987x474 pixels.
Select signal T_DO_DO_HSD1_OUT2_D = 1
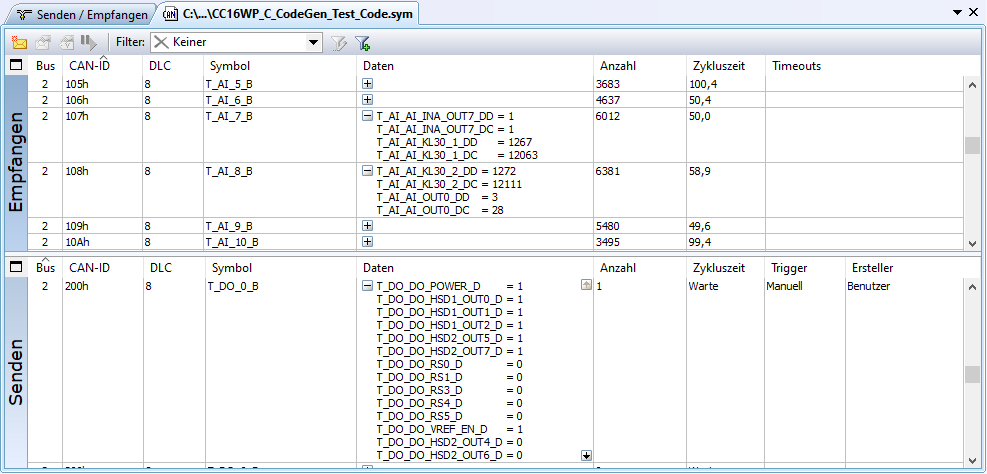449,325
